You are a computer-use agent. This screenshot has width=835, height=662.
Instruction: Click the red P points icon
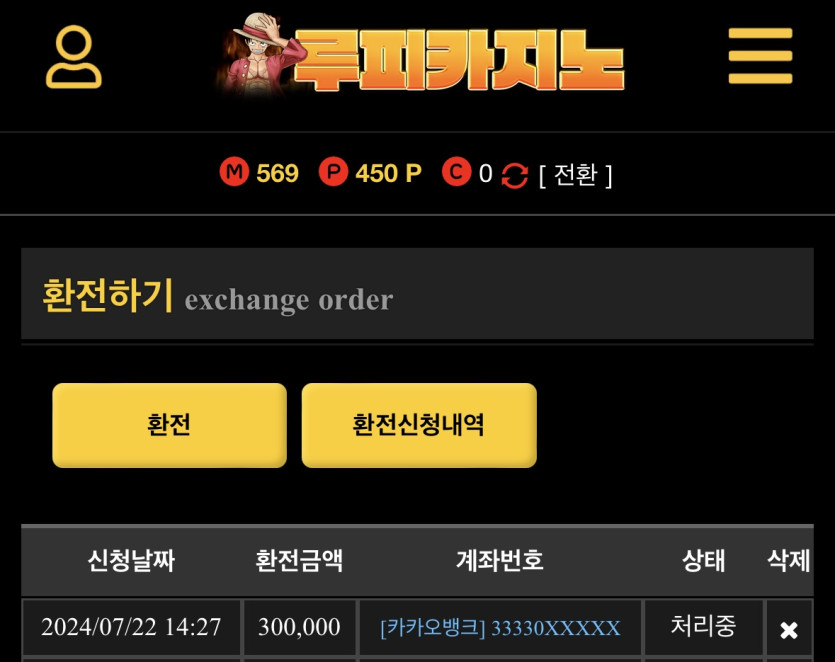[333, 172]
